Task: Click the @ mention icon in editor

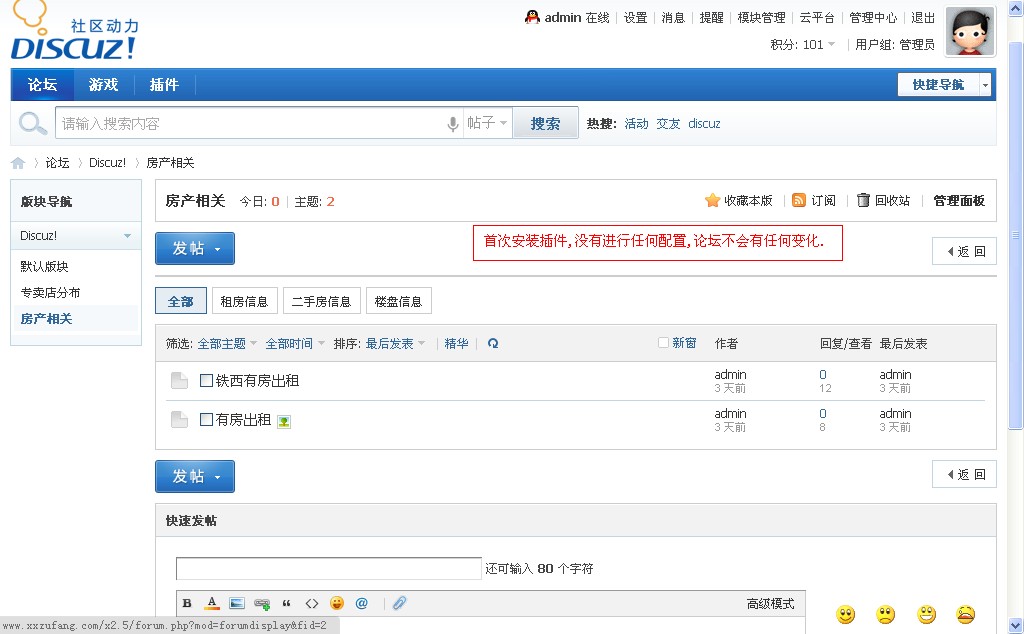Action: pyautogui.click(x=362, y=603)
